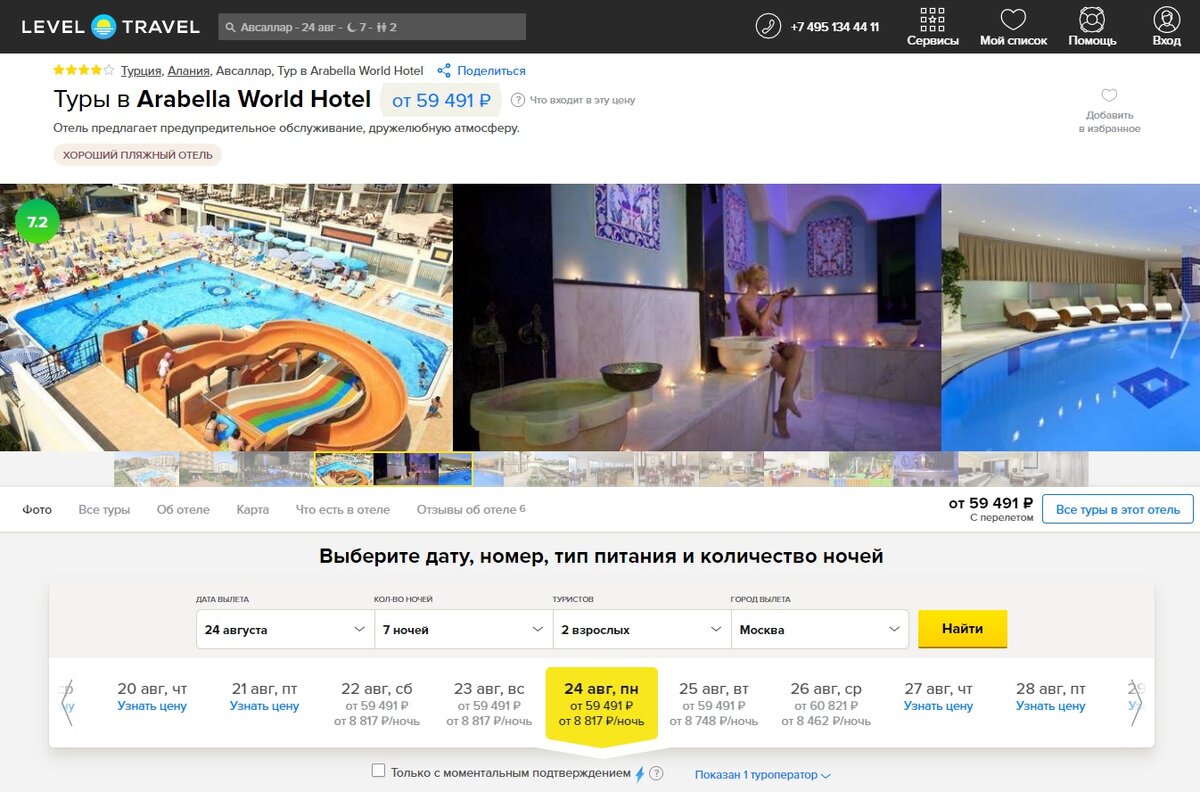Click Узнать цену for 21 авг
Image resolution: width=1200 pixels, height=792 pixels.
[264, 706]
